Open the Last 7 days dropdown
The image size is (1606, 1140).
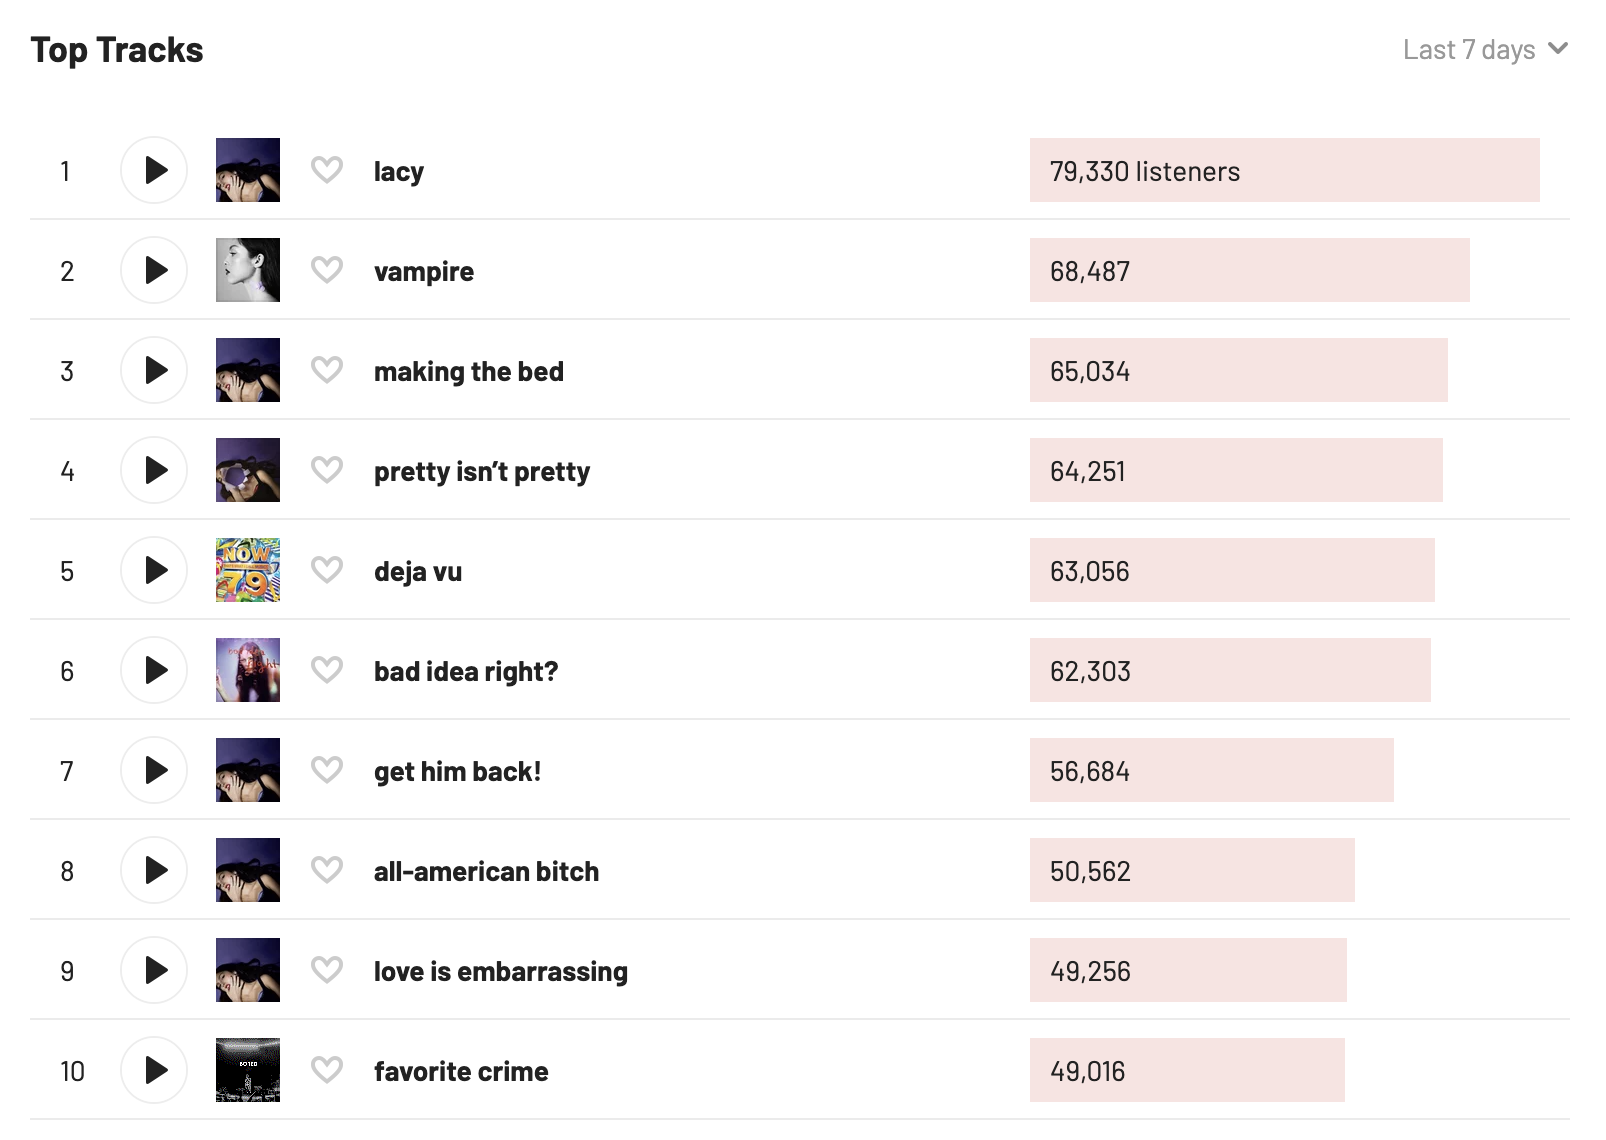pyautogui.click(x=1484, y=50)
